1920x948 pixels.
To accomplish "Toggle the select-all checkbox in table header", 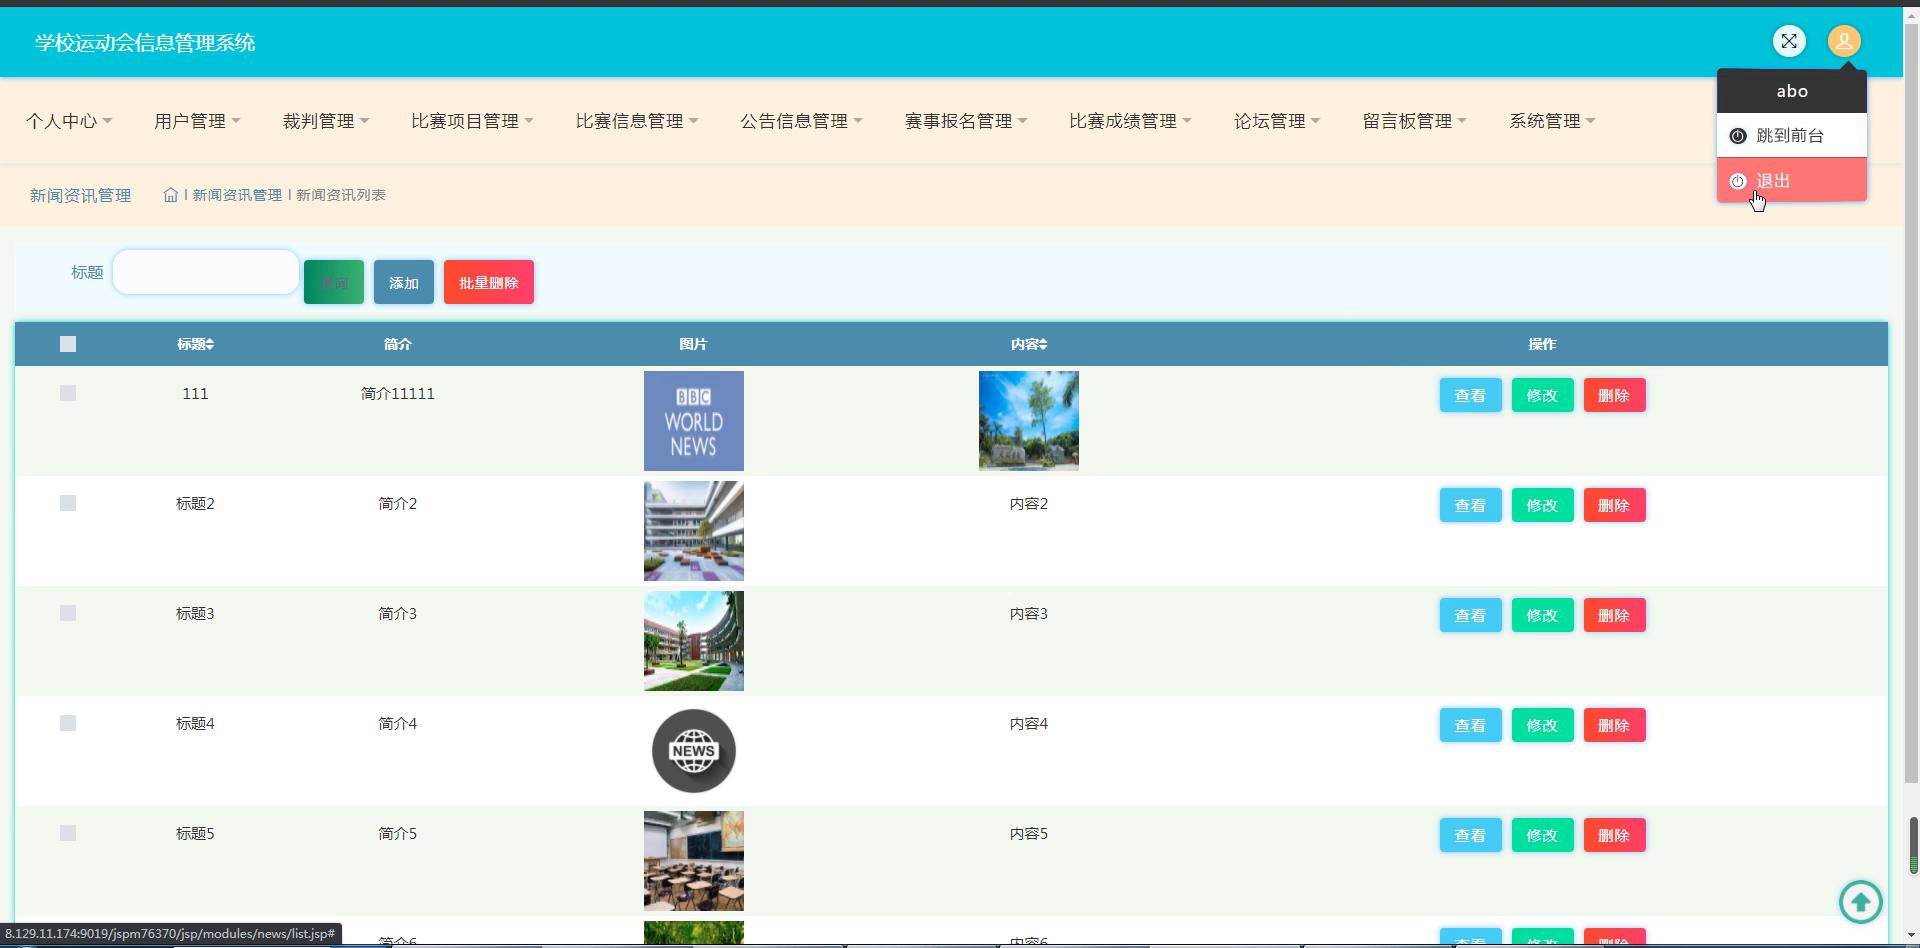I will point(68,344).
